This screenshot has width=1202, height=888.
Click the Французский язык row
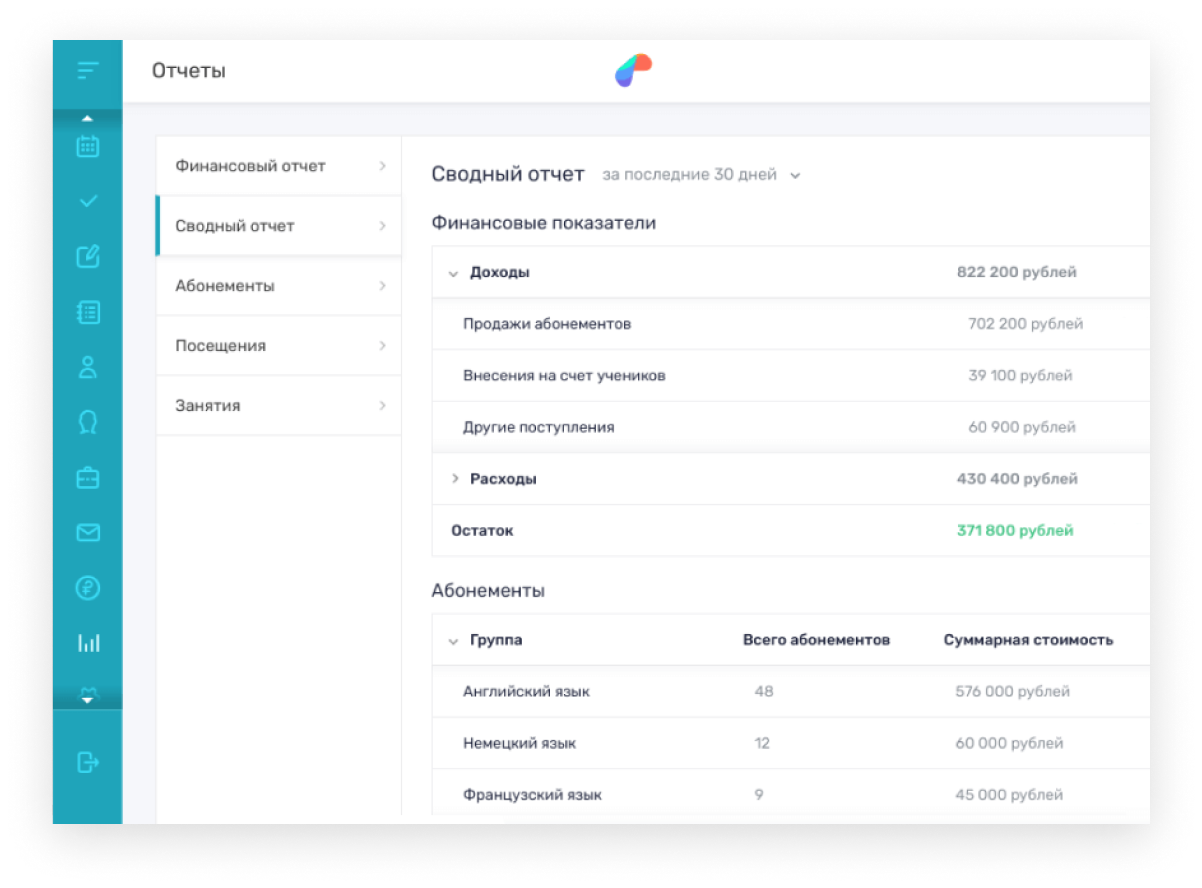[x=791, y=796]
